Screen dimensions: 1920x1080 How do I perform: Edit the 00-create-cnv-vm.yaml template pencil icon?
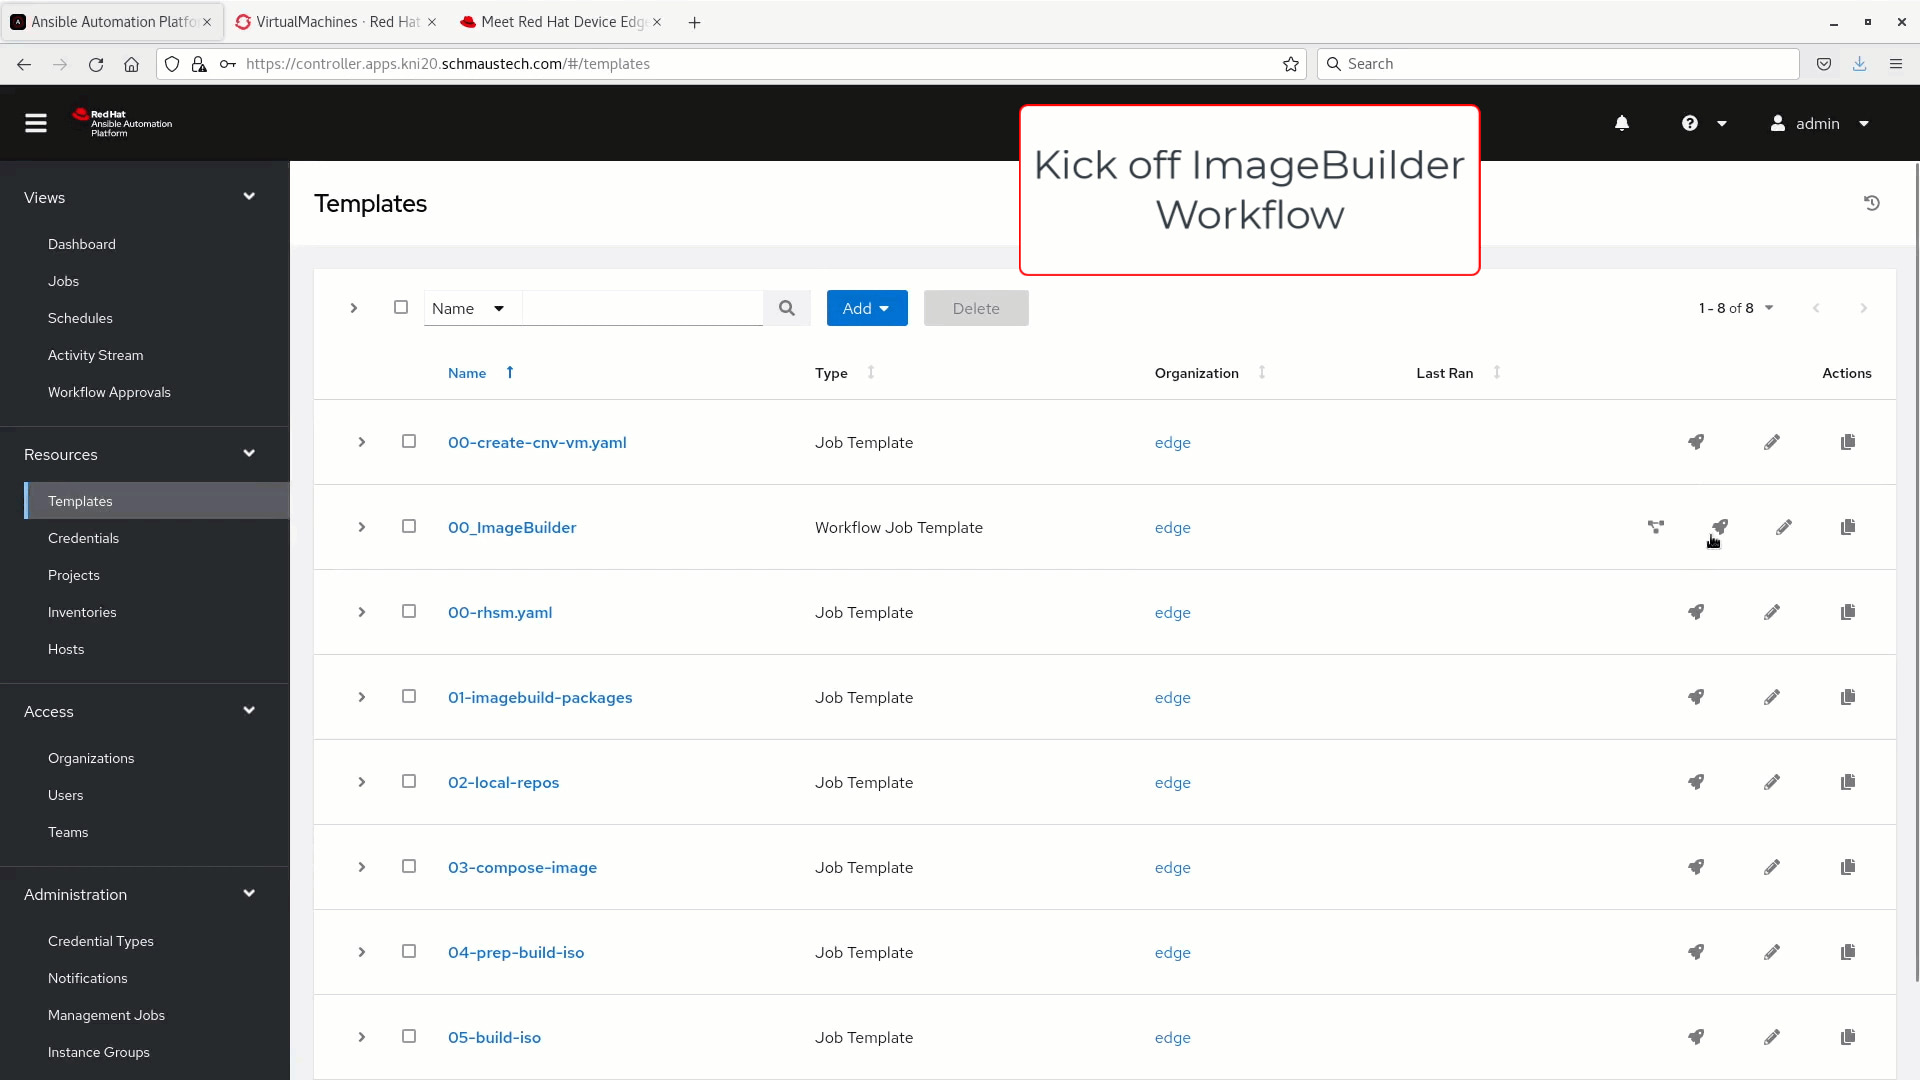pos(1771,442)
